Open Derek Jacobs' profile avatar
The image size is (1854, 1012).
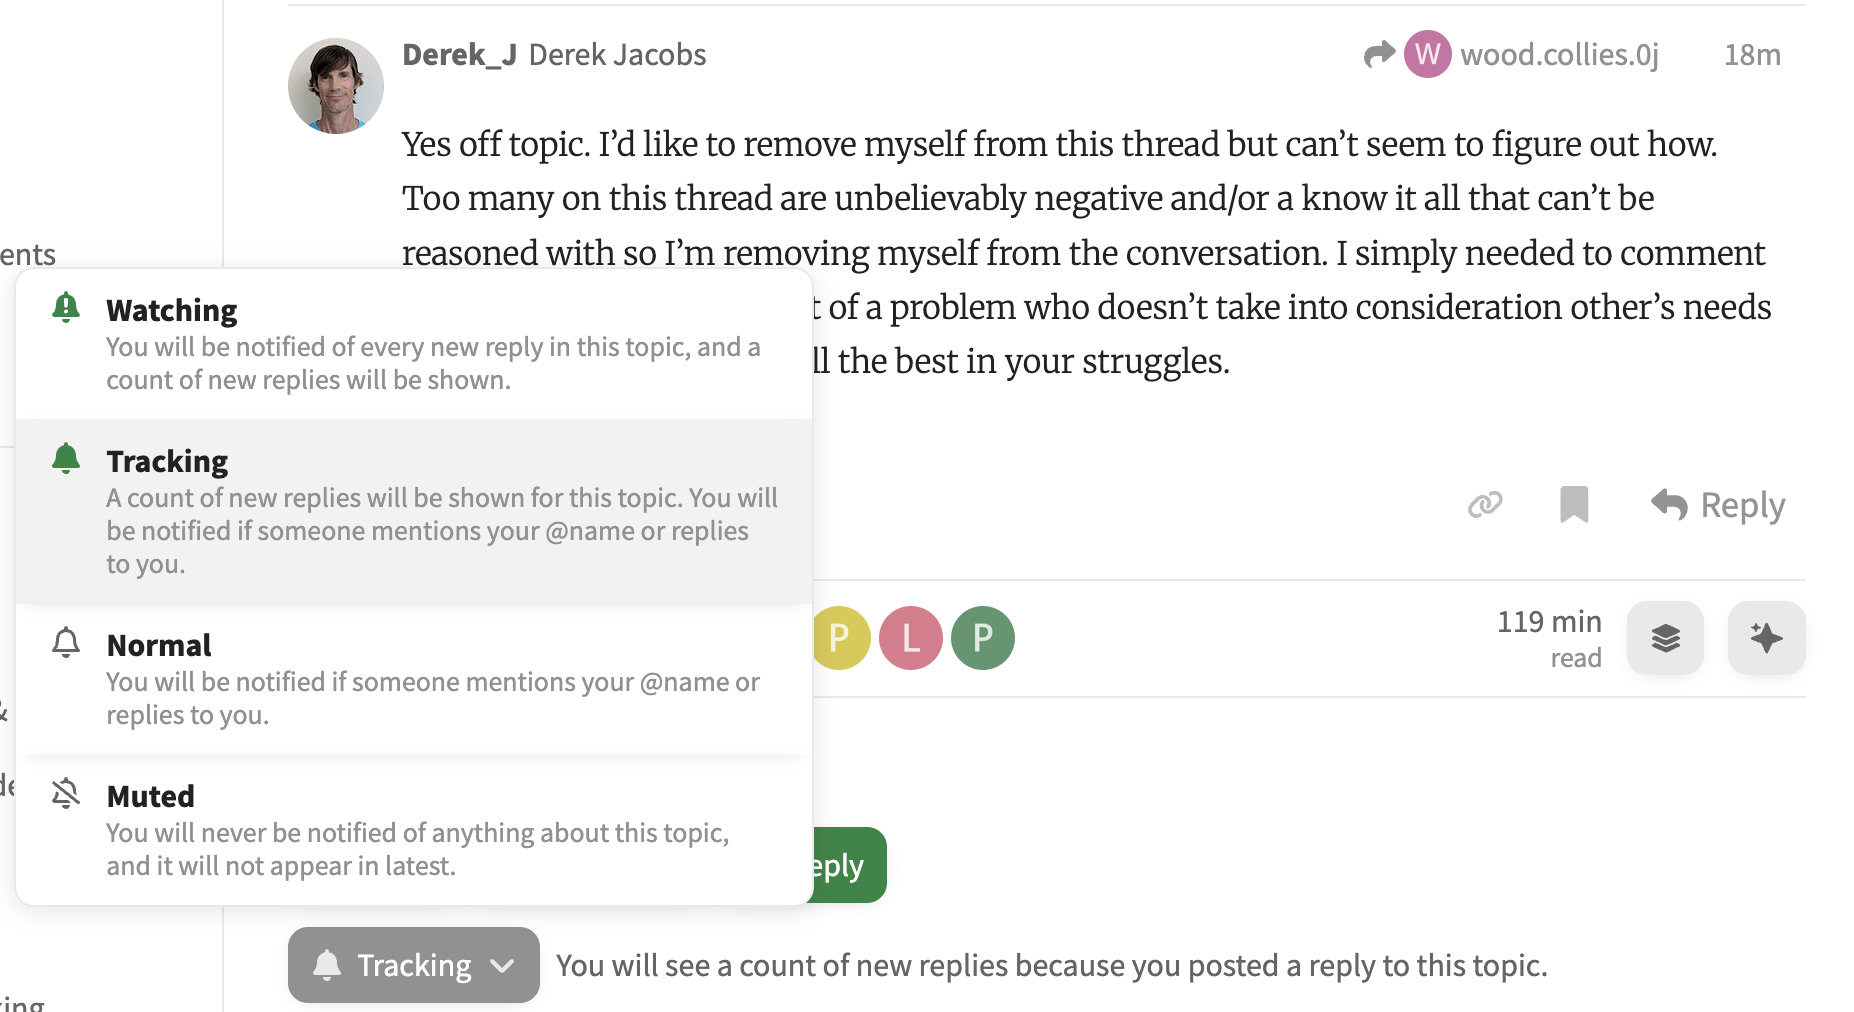(336, 86)
